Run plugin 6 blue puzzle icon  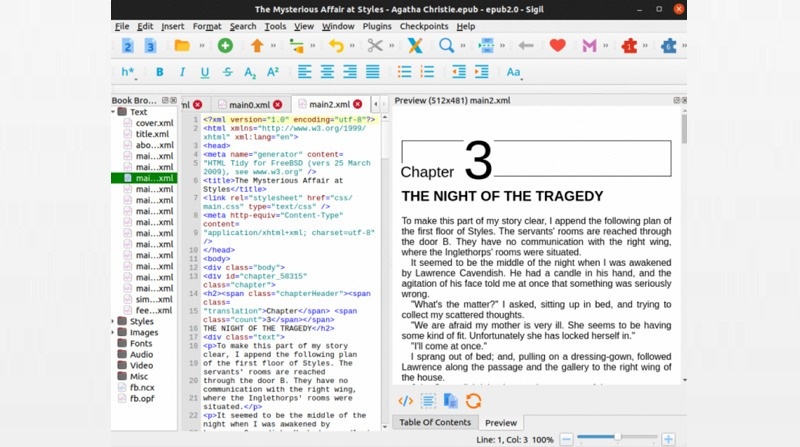pyautogui.click(x=668, y=46)
